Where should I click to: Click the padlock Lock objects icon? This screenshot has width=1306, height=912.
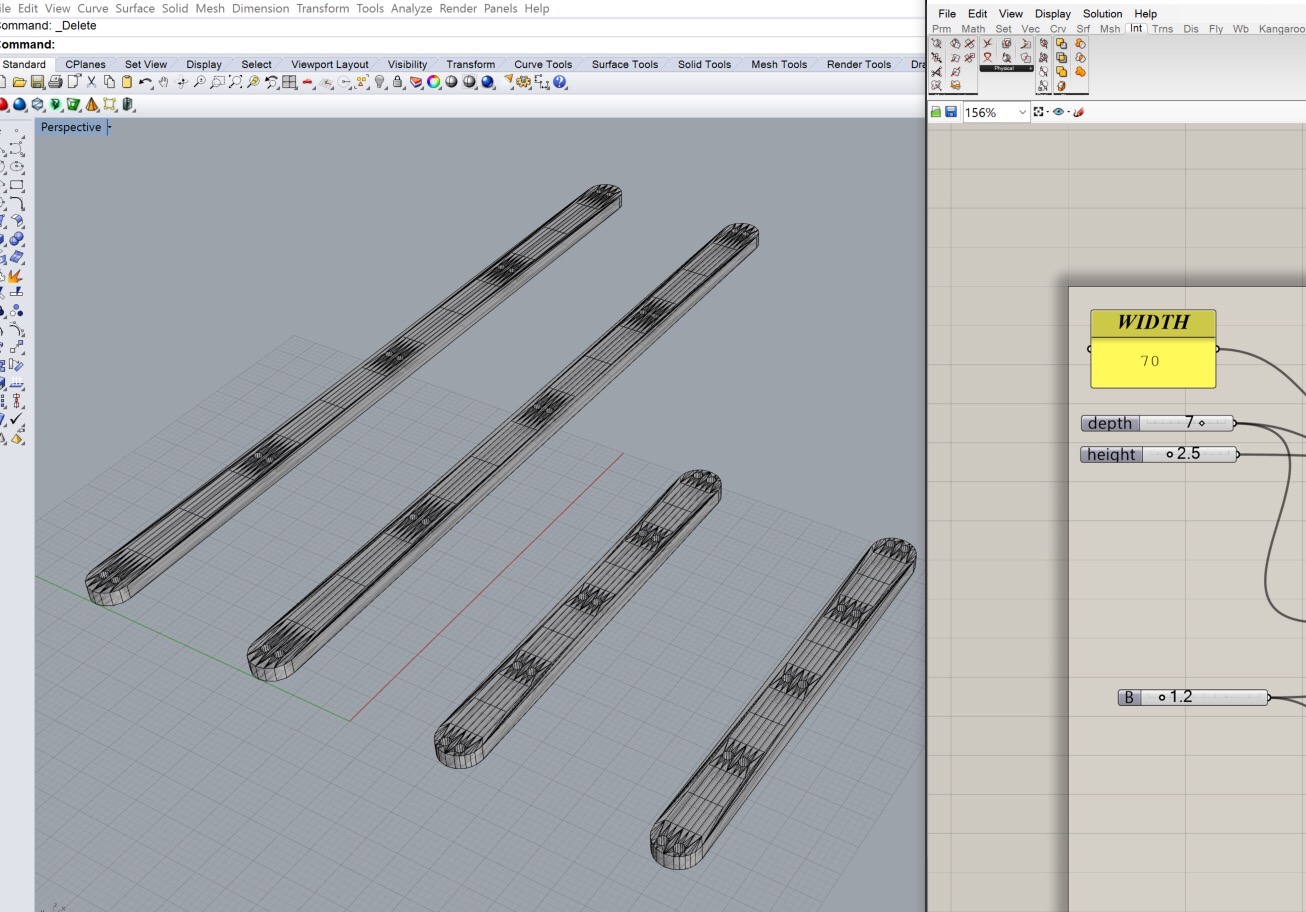pos(397,82)
